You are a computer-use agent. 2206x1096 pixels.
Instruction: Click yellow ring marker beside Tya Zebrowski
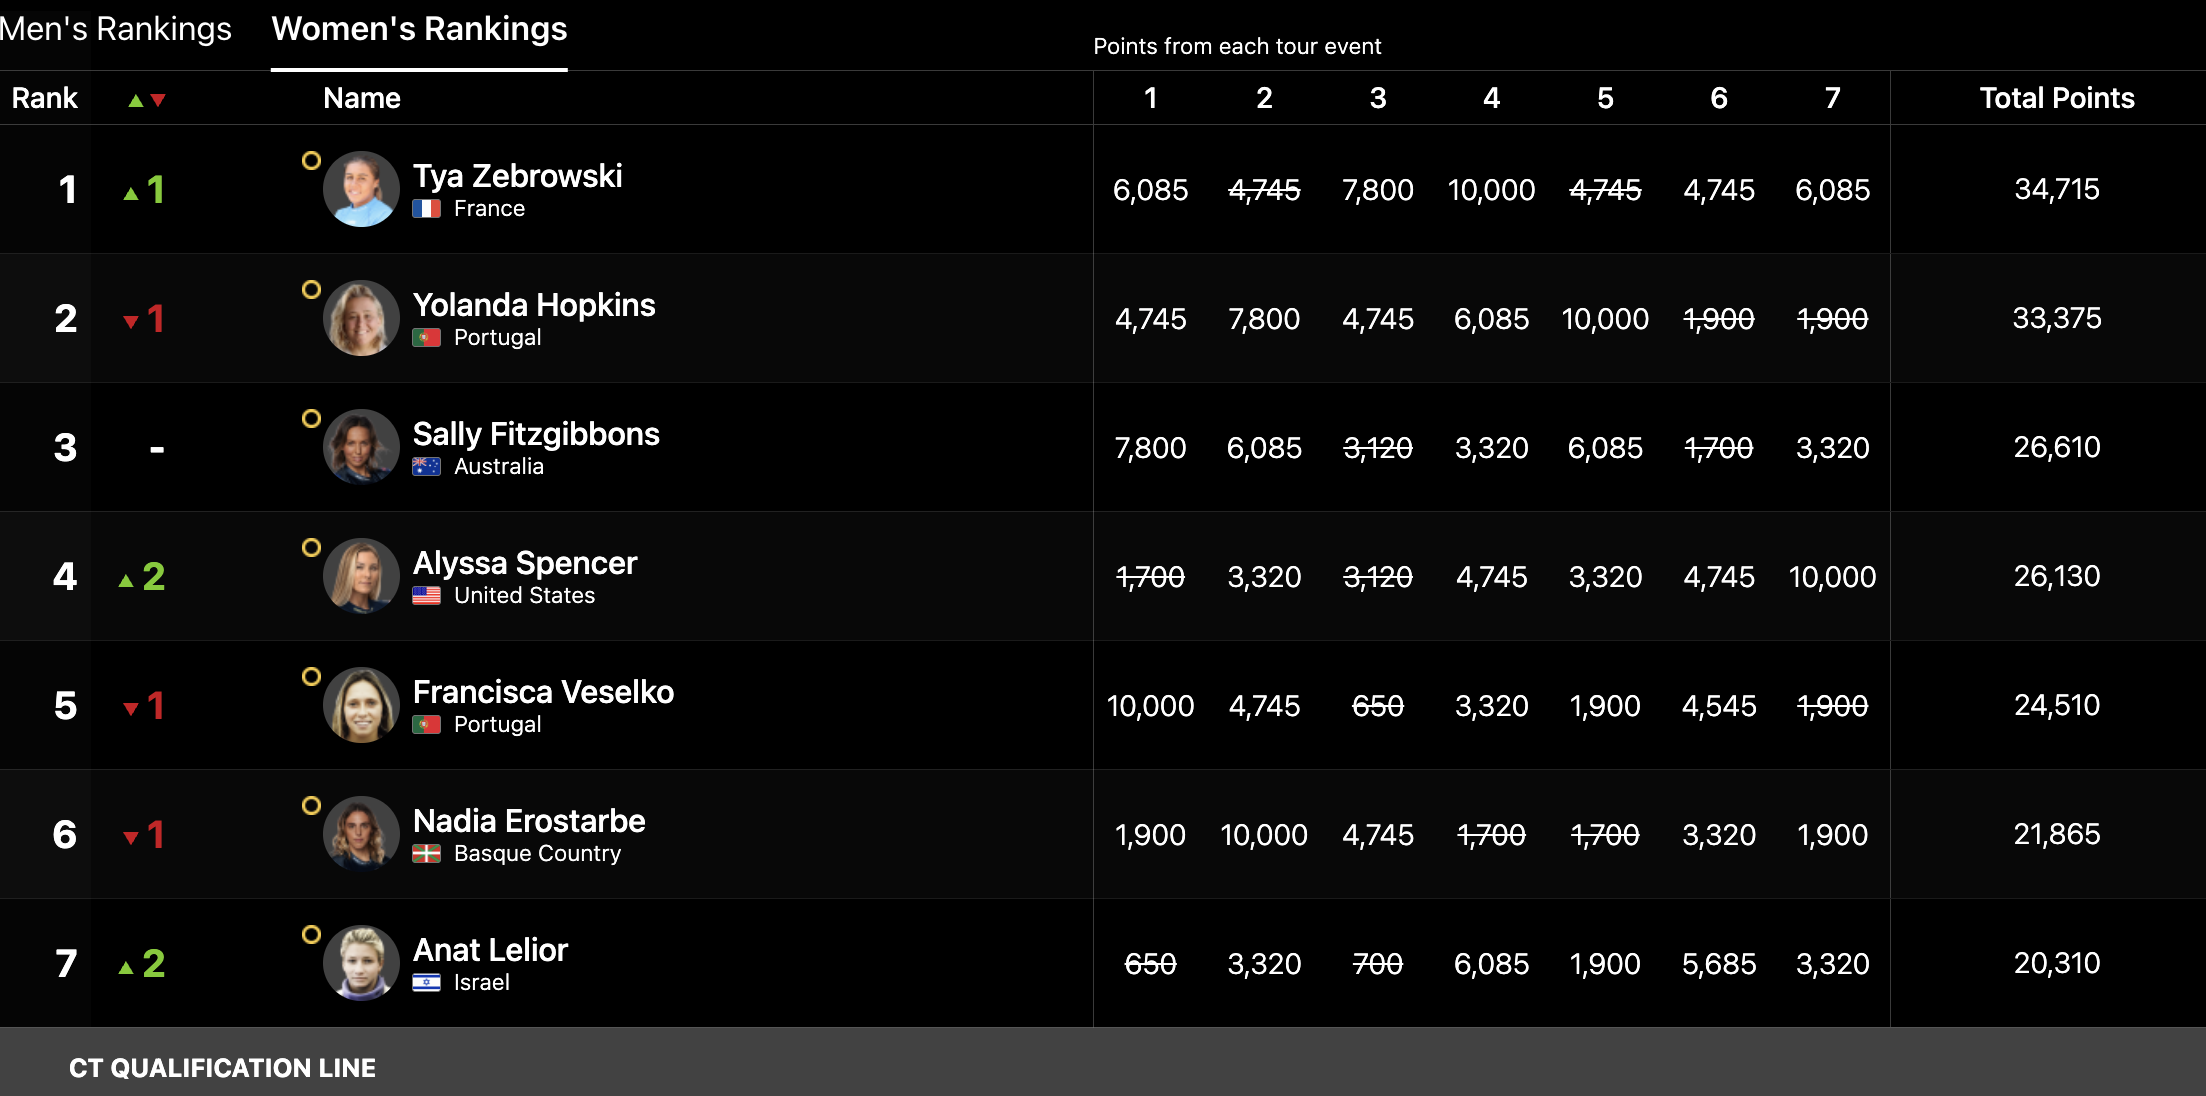tap(311, 160)
